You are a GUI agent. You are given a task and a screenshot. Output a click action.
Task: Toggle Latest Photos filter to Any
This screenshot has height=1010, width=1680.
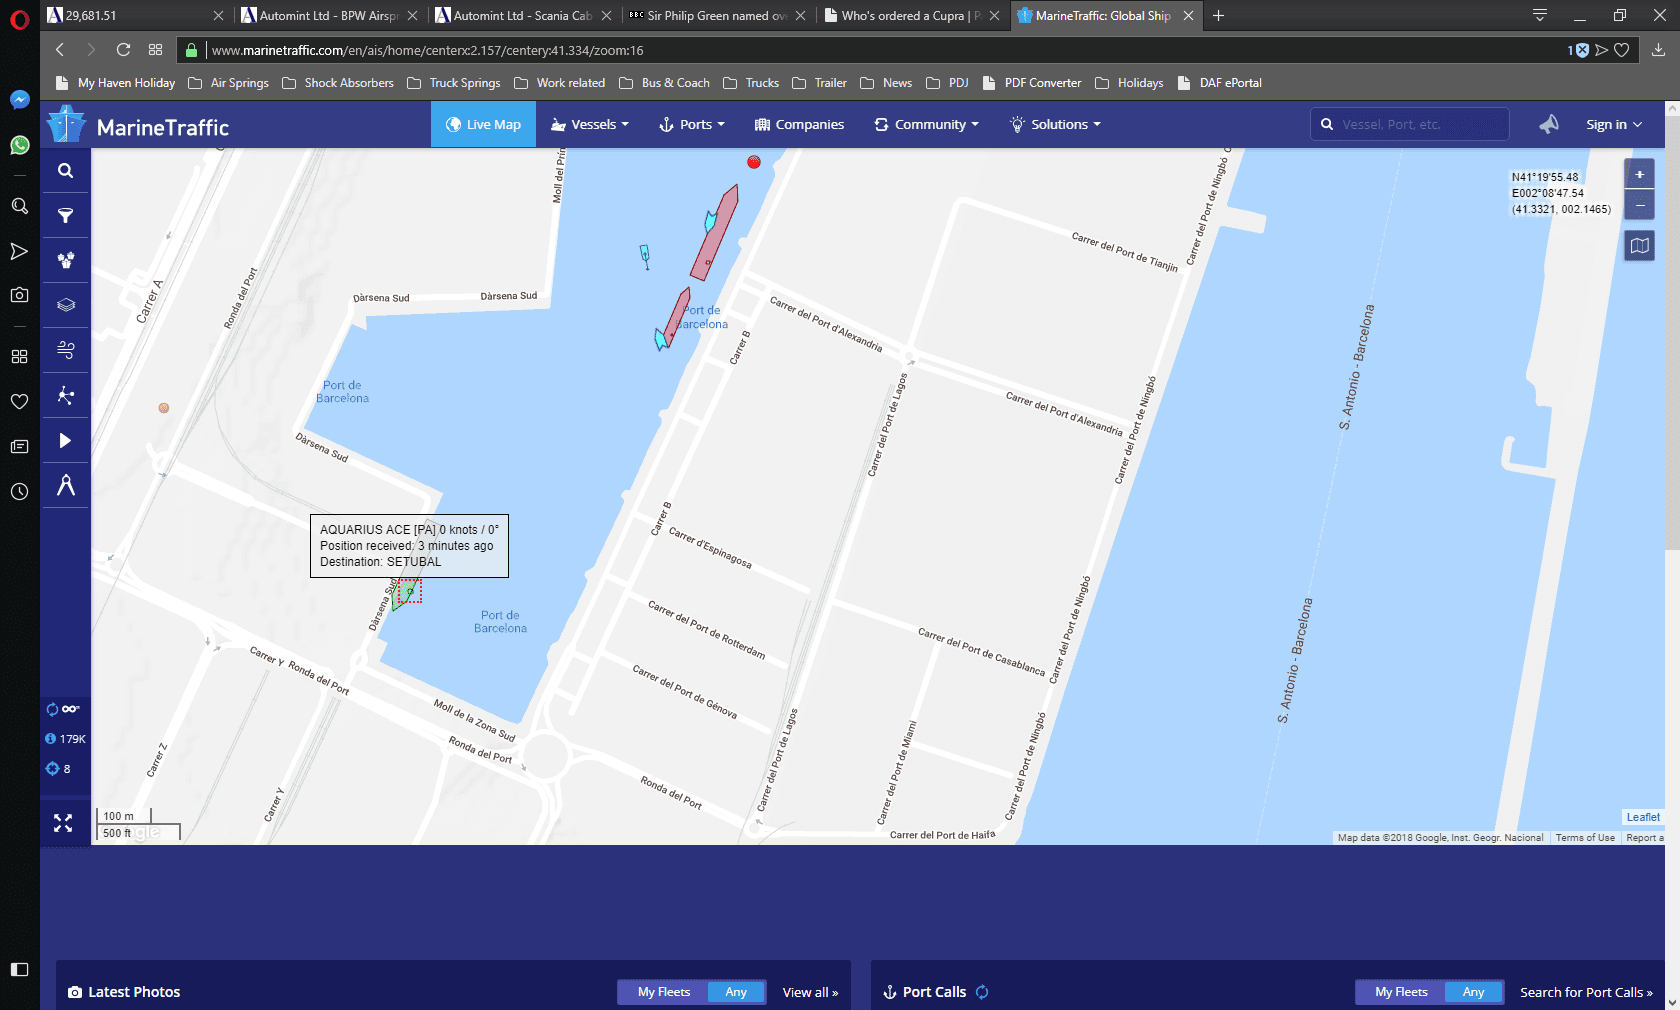pos(736,992)
